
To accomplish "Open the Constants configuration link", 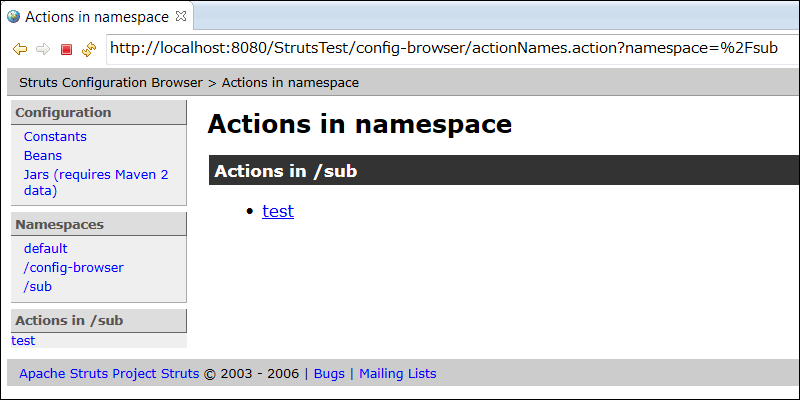I will 55,137.
